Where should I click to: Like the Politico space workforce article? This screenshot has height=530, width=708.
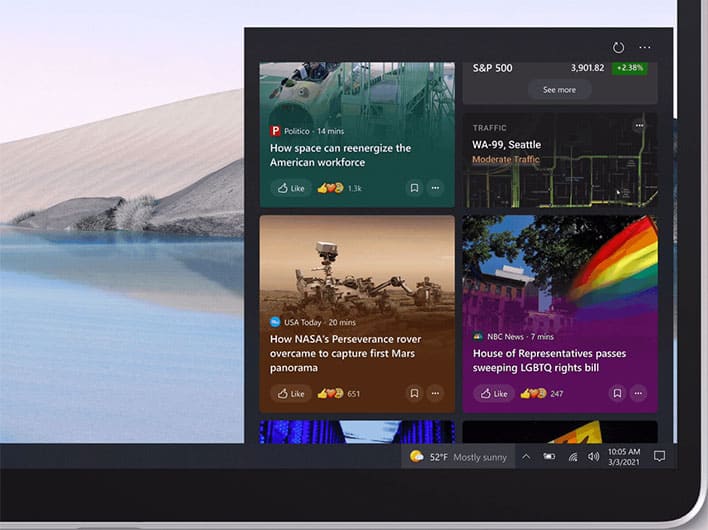pos(291,188)
